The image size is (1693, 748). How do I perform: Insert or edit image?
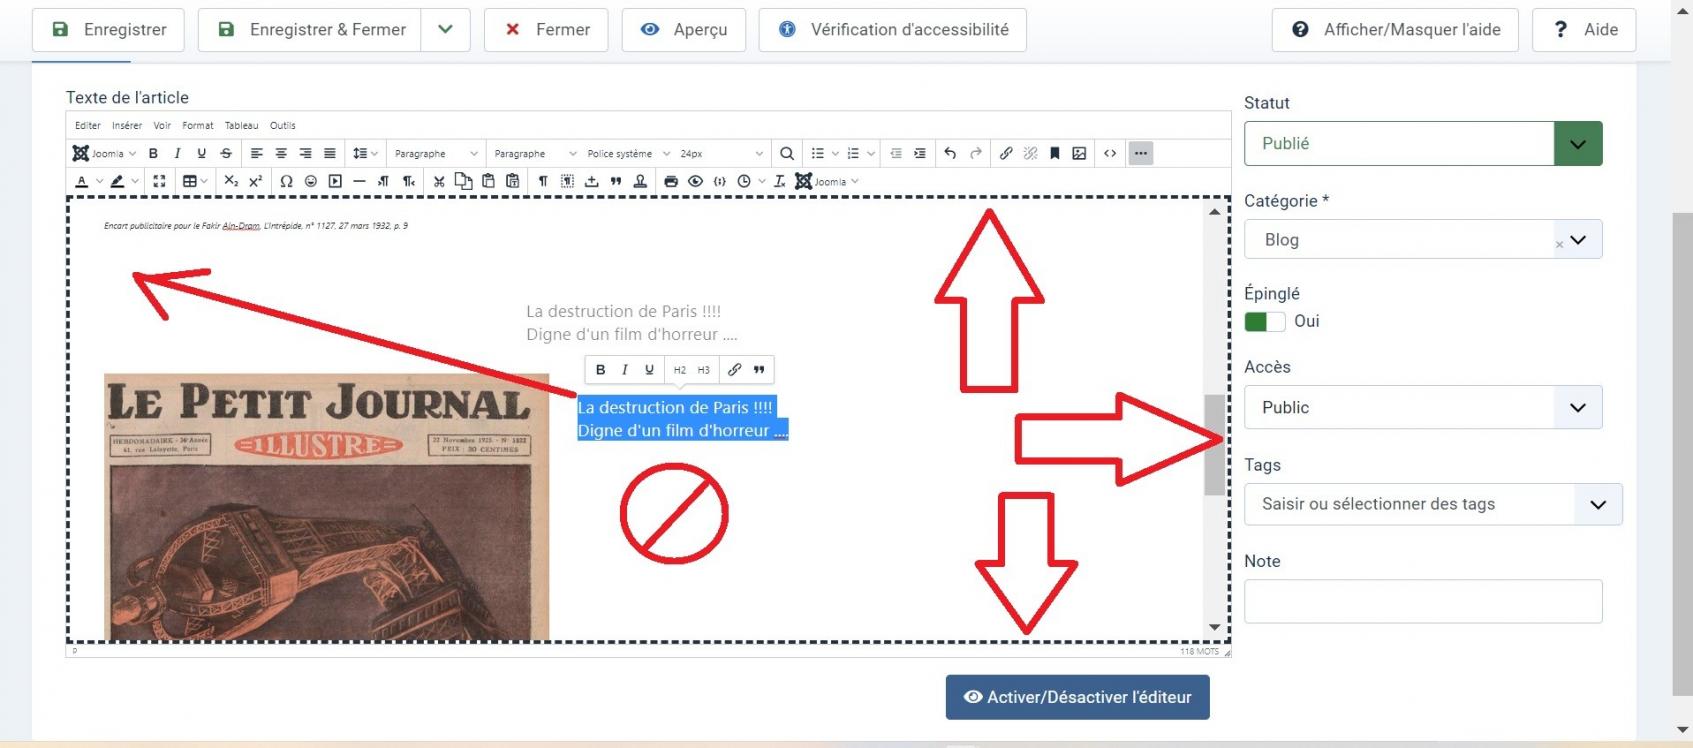point(1079,153)
